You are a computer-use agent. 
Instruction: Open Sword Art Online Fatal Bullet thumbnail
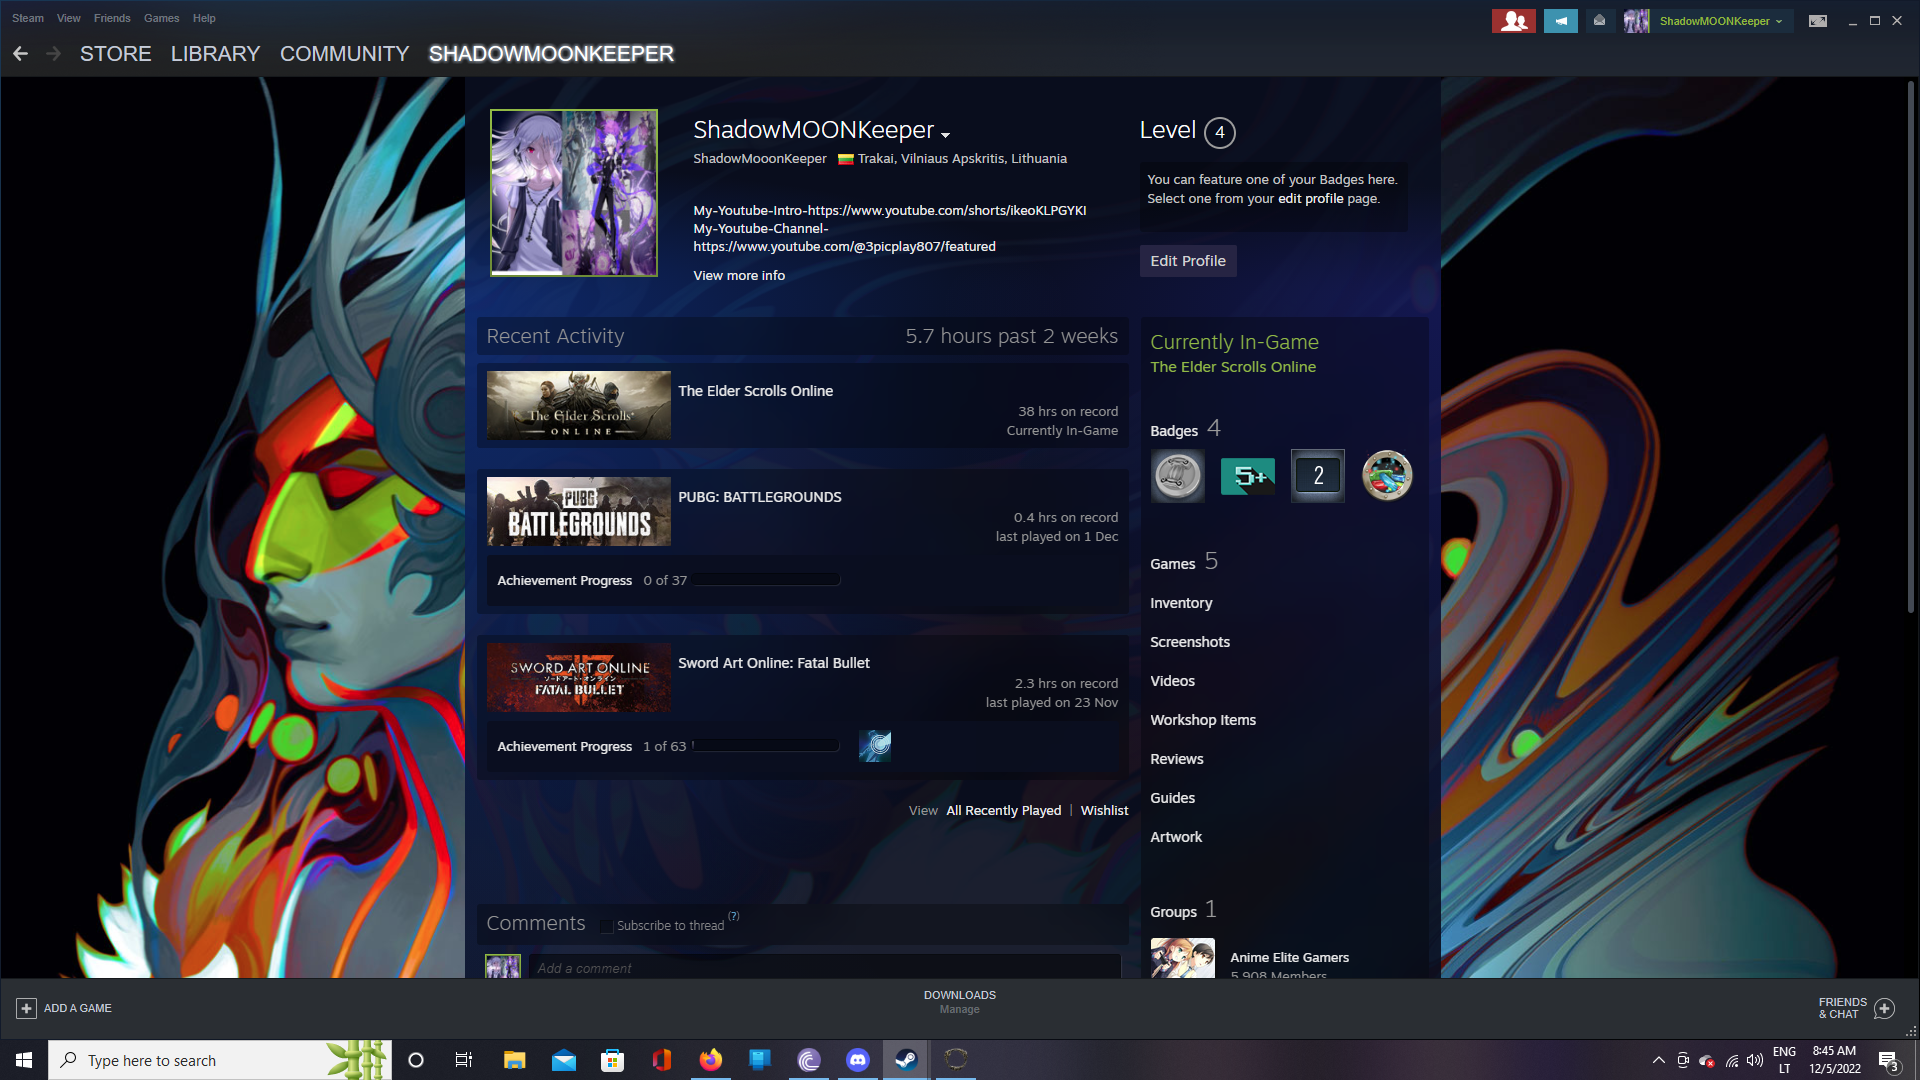pyautogui.click(x=579, y=677)
